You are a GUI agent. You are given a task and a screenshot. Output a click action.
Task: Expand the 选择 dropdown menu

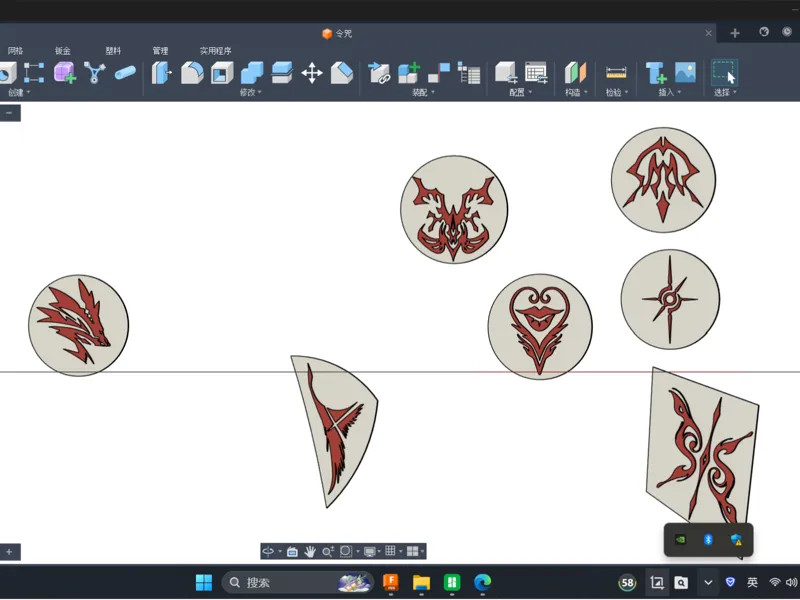pyautogui.click(x=725, y=92)
